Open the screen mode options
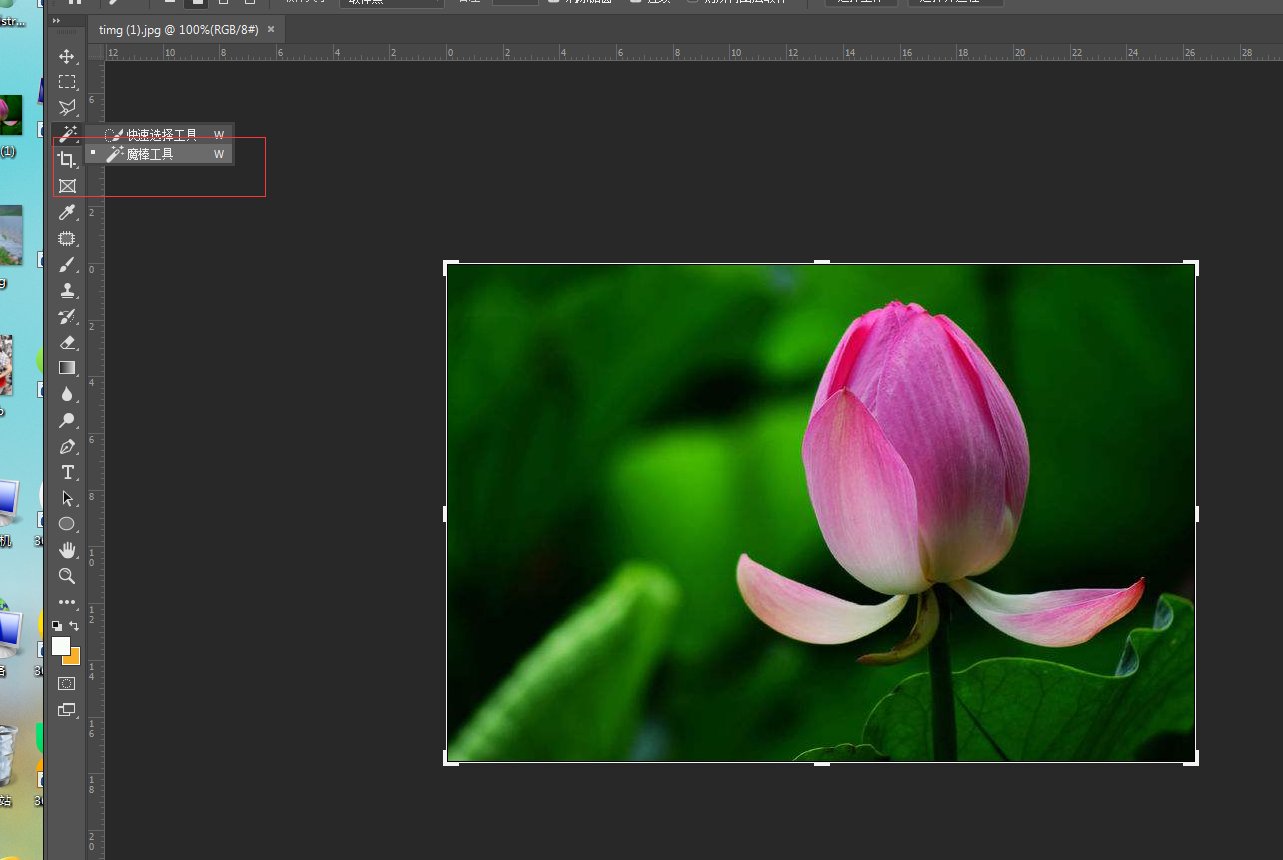Viewport: 1283px width, 860px height. coord(67,710)
